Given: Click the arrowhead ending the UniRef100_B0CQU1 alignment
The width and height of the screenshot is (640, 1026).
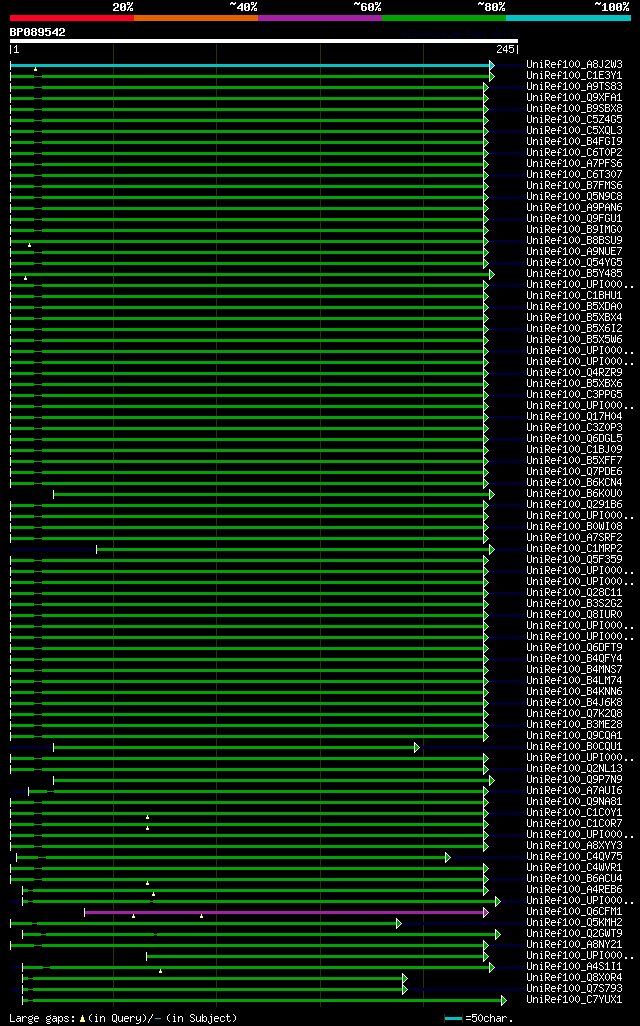Looking at the screenshot, I should 417,747.
